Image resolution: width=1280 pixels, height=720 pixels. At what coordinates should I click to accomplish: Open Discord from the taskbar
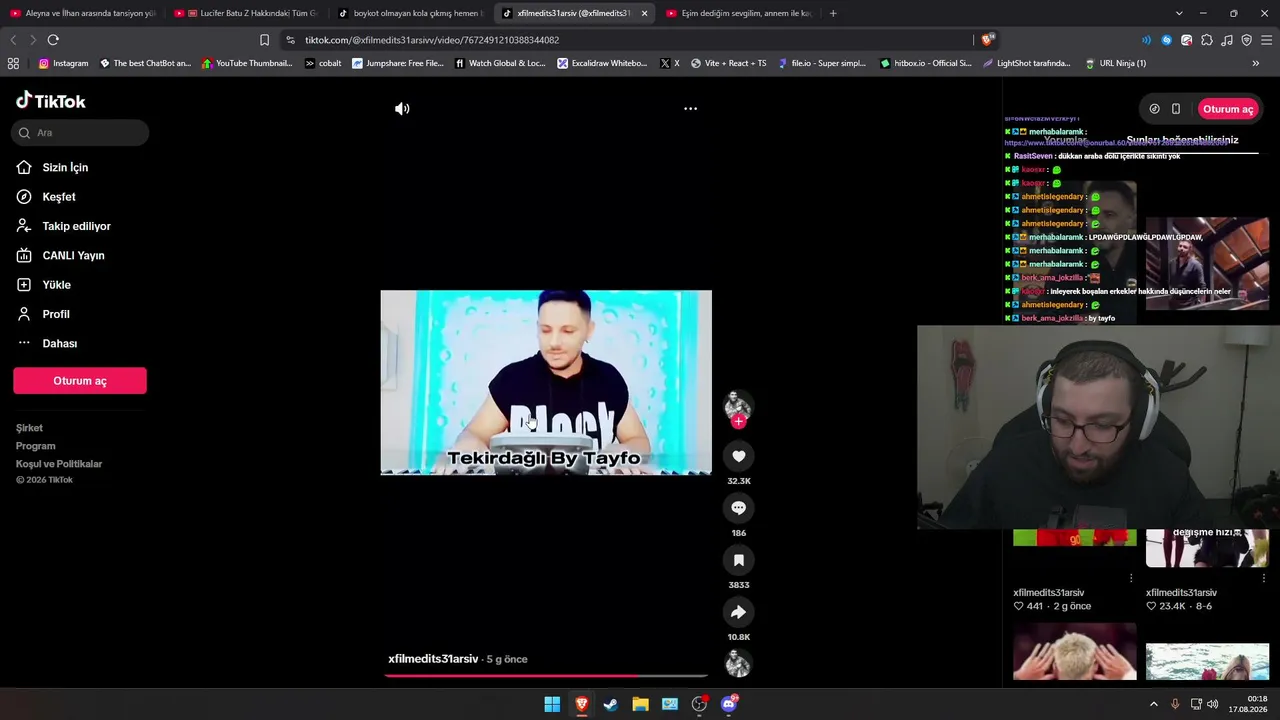(x=729, y=704)
